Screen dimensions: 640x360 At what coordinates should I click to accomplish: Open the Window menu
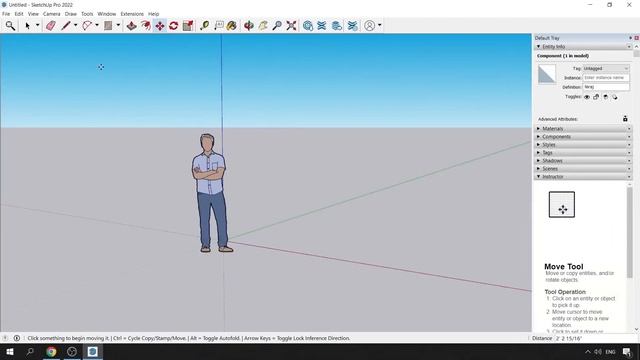(107, 14)
